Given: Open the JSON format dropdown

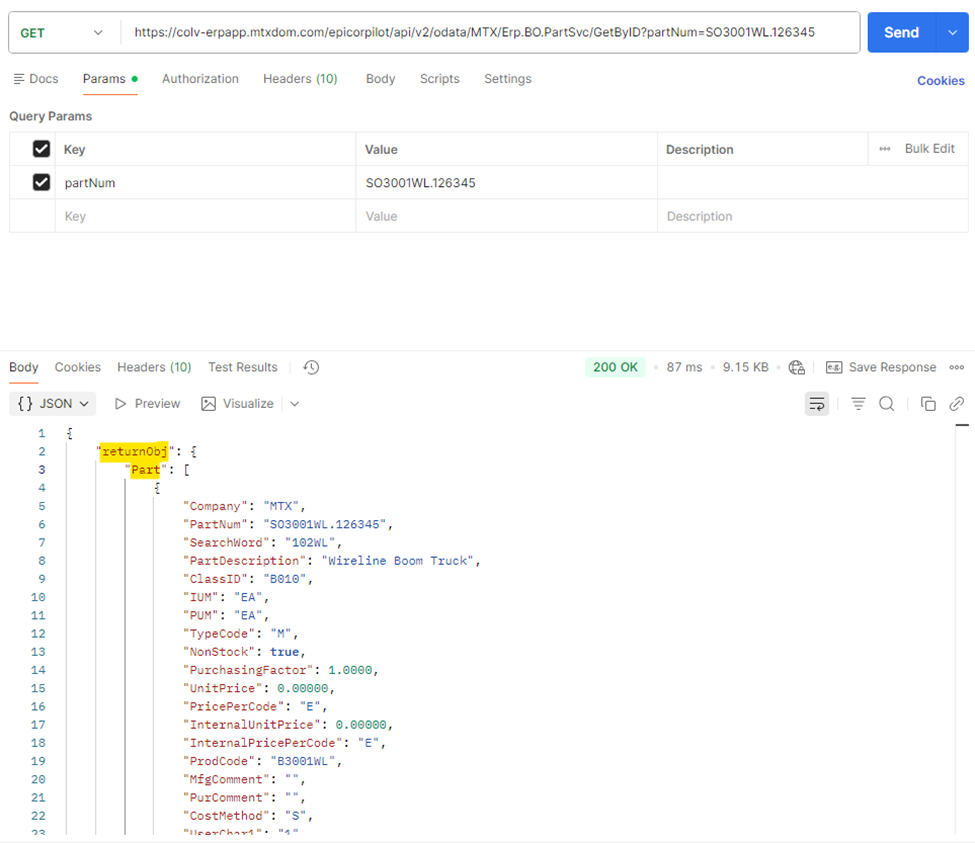Looking at the screenshot, I should point(54,404).
